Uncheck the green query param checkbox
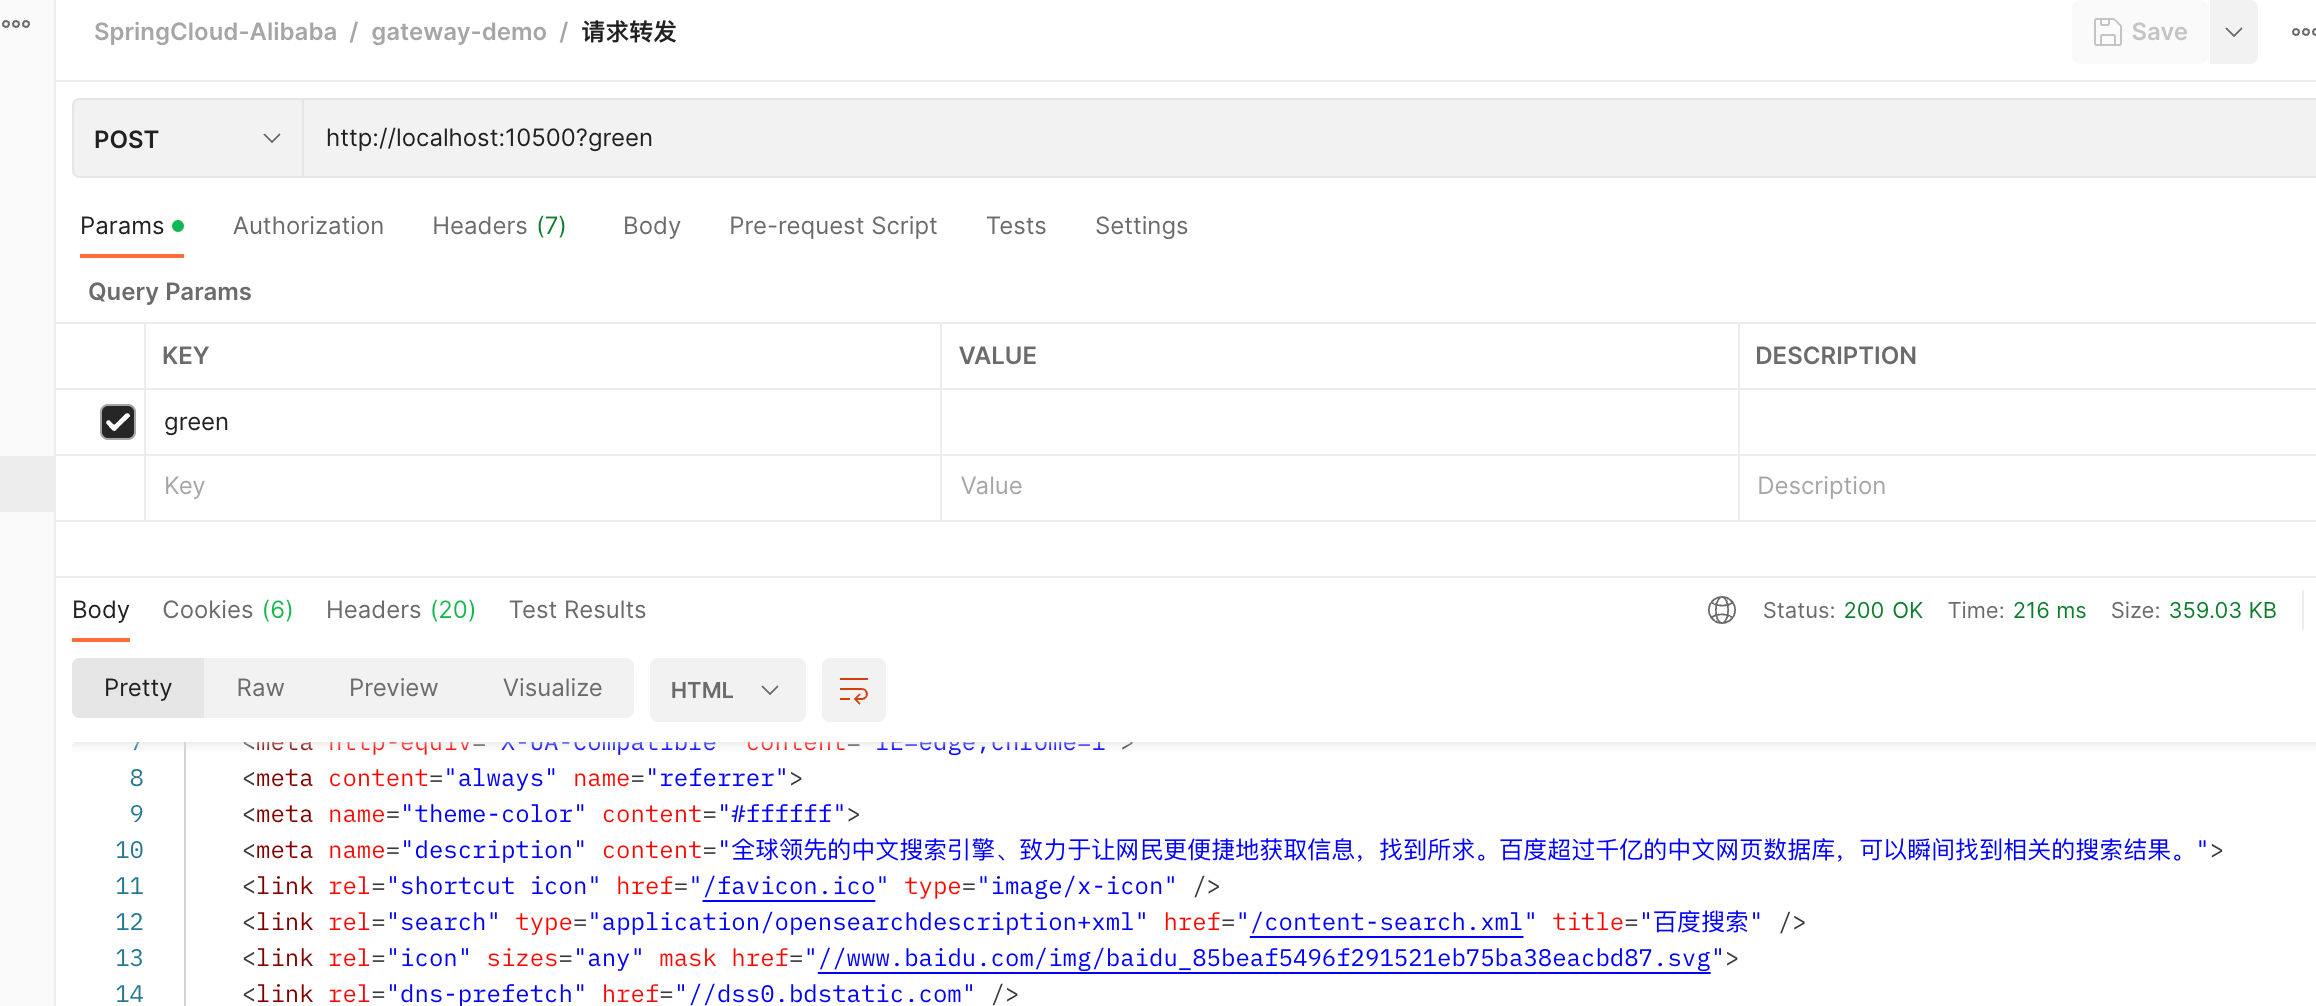Viewport: 2316px width, 1006px height. click(118, 422)
